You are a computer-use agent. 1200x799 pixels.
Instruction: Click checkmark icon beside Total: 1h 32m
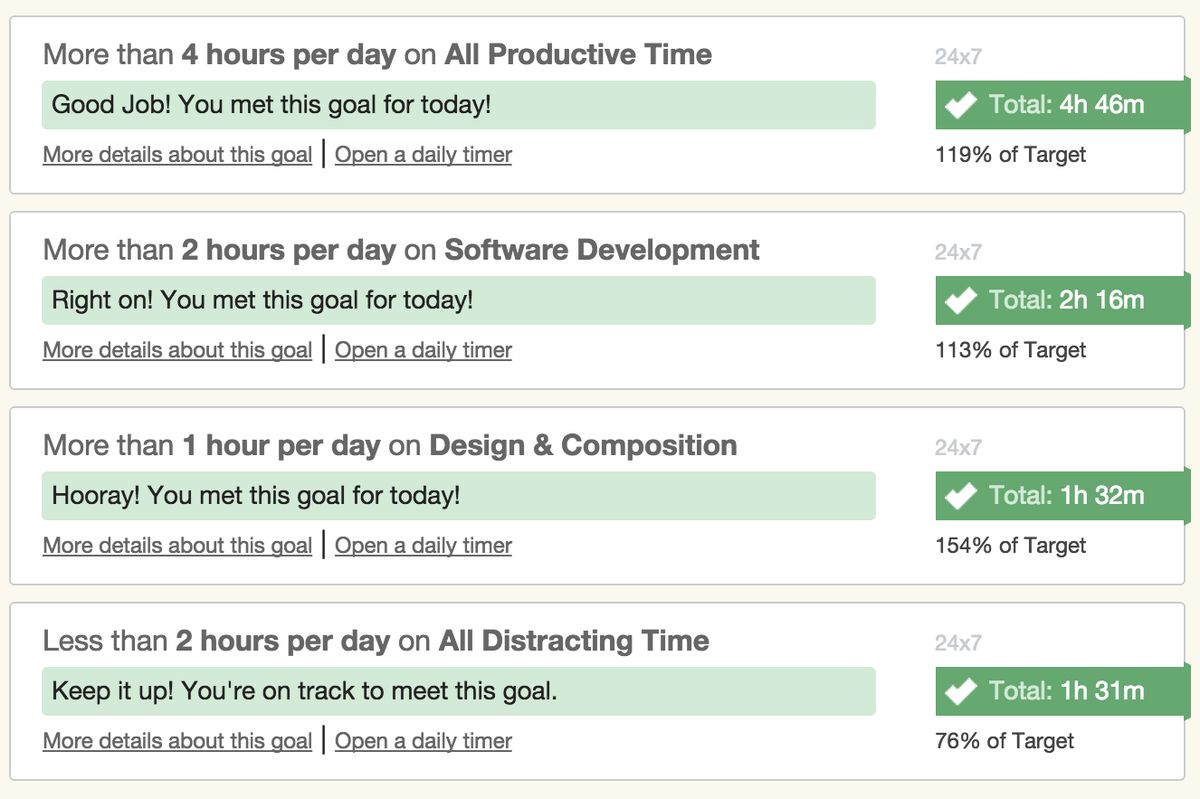click(x=961, y=496)
